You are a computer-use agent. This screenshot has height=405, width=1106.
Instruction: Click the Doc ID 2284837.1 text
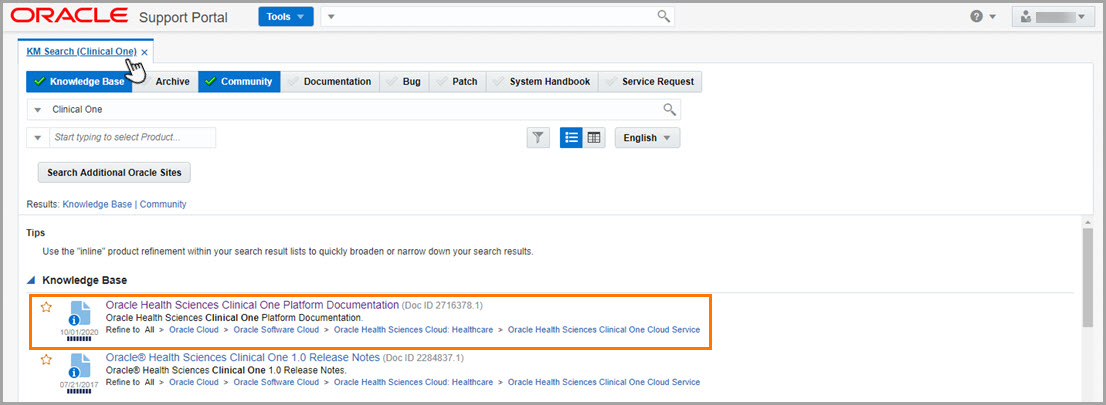coord(423,358)
